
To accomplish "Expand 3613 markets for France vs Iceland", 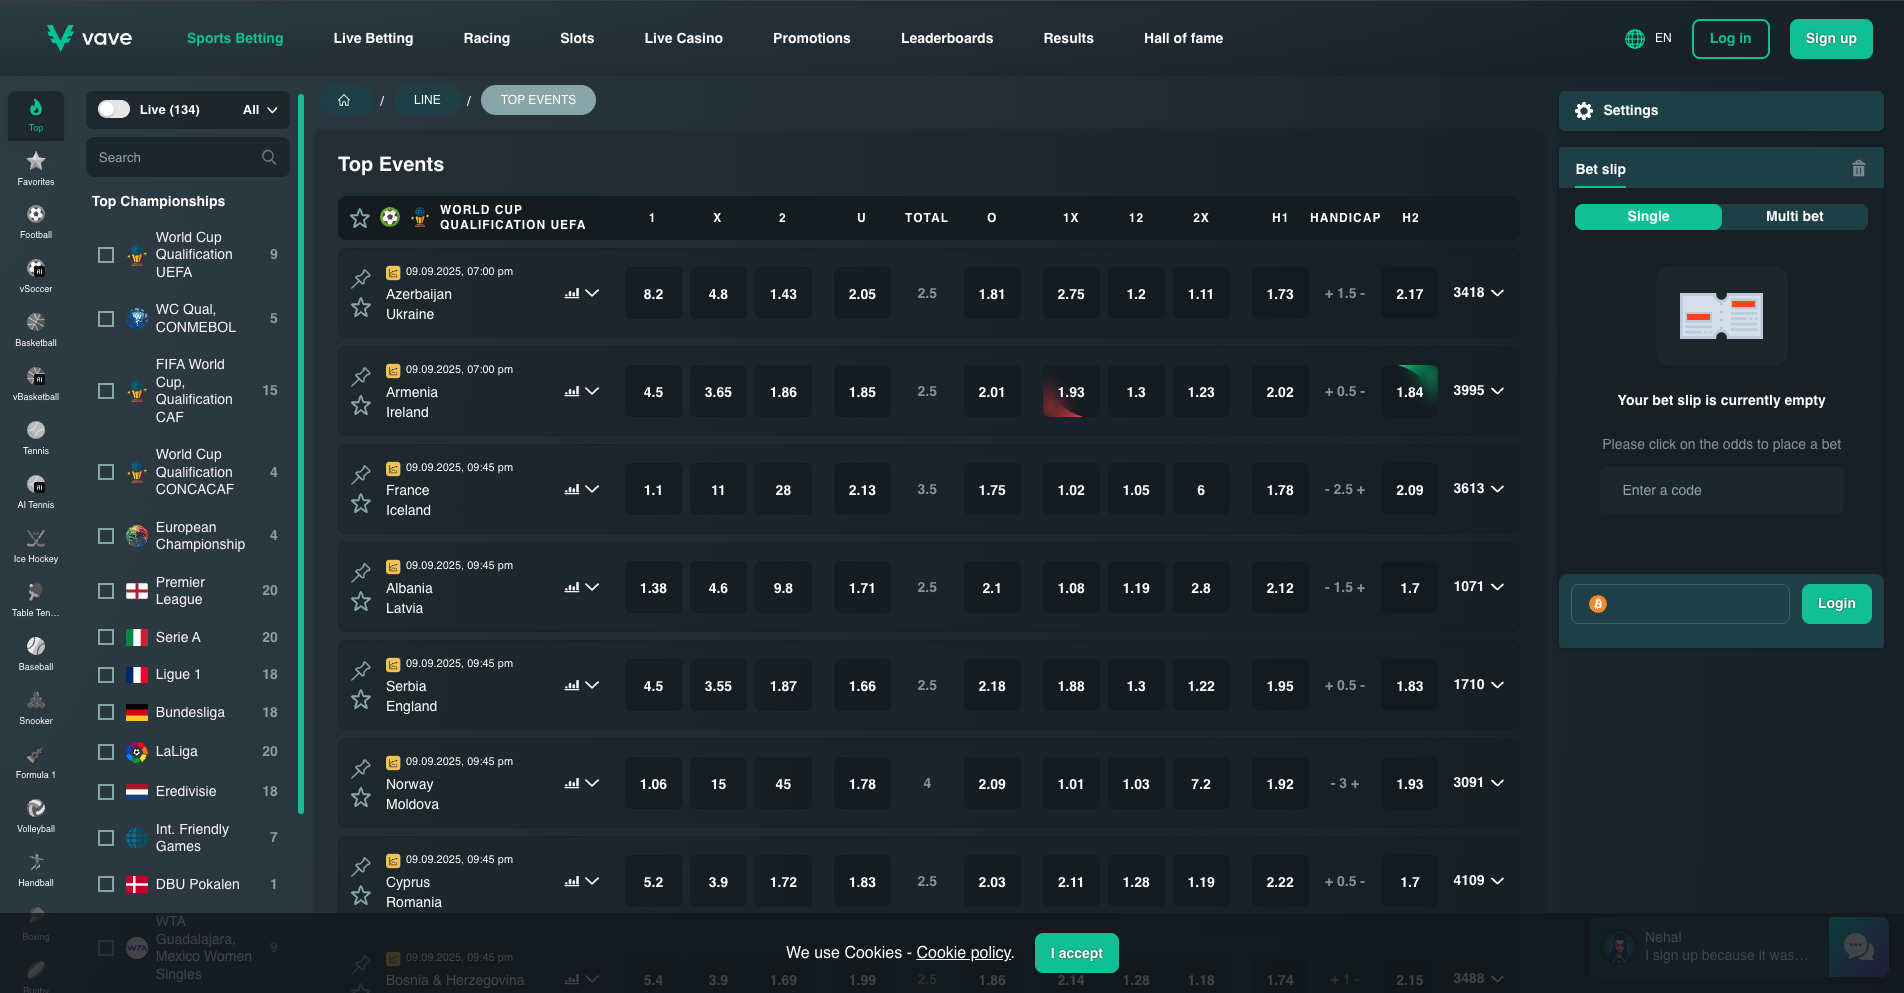I will pyautogui.click(x=1478, y=489).
